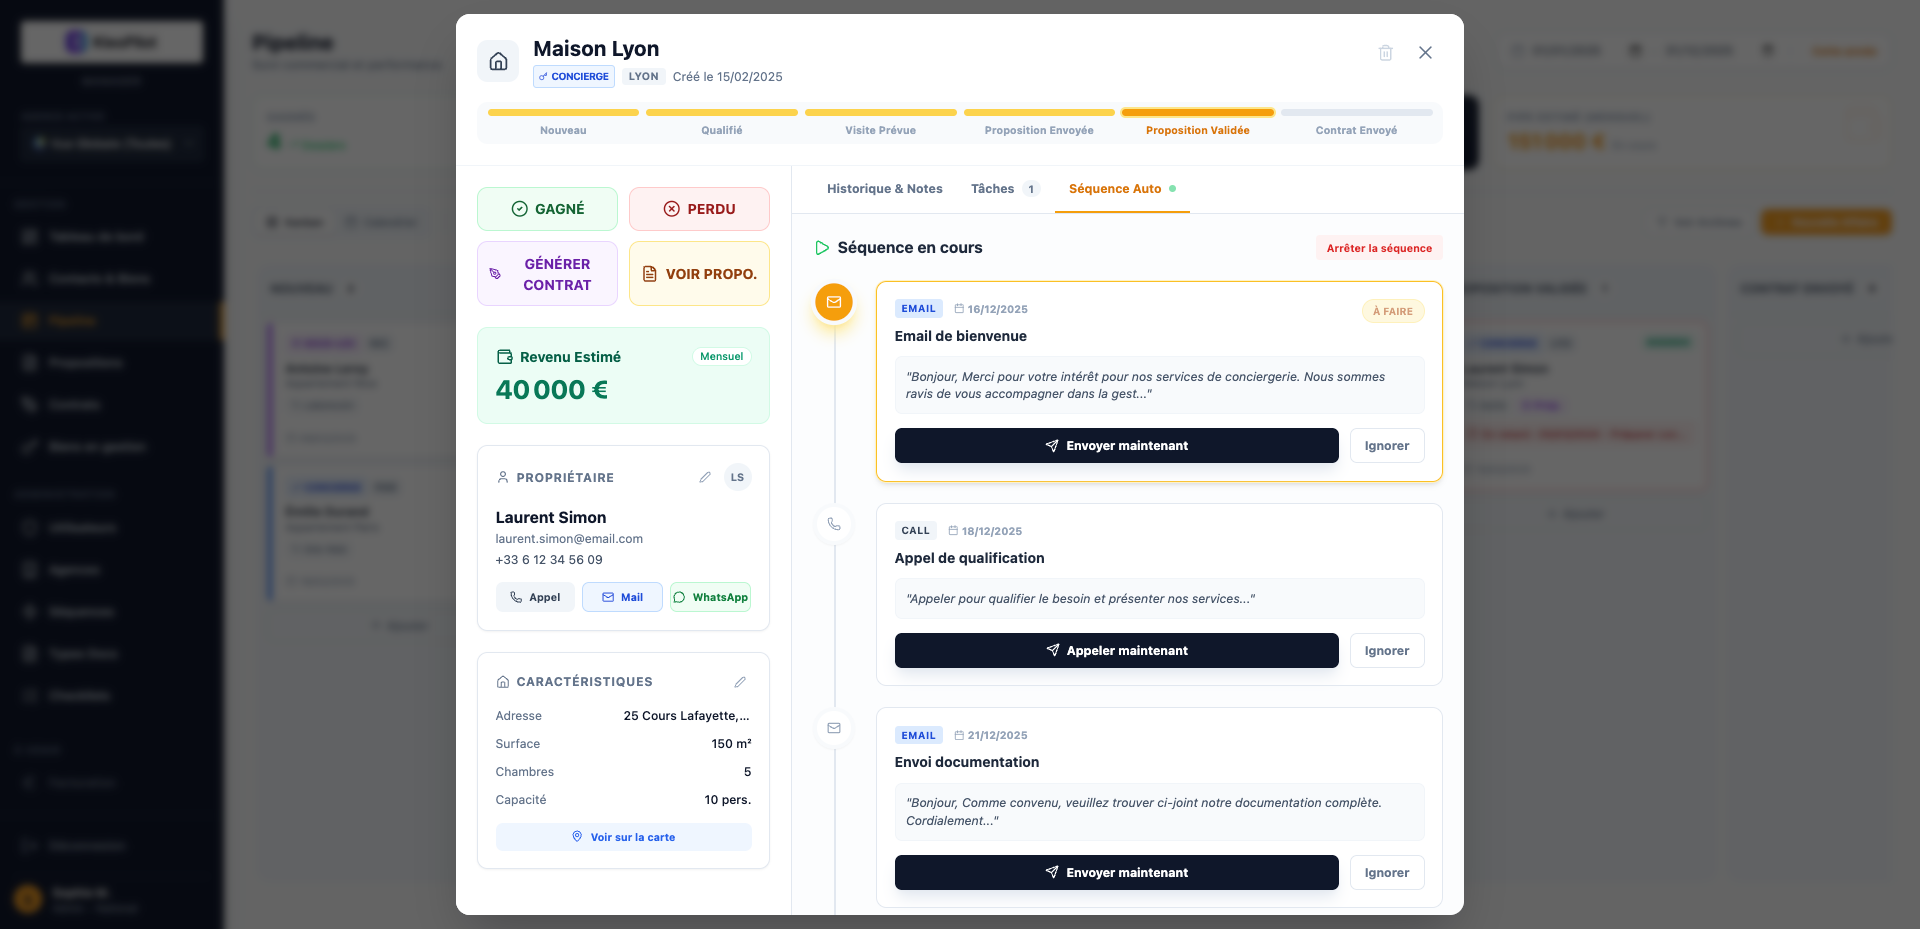Click the trash delete icon in modal header

click(x=1385, y=53)
